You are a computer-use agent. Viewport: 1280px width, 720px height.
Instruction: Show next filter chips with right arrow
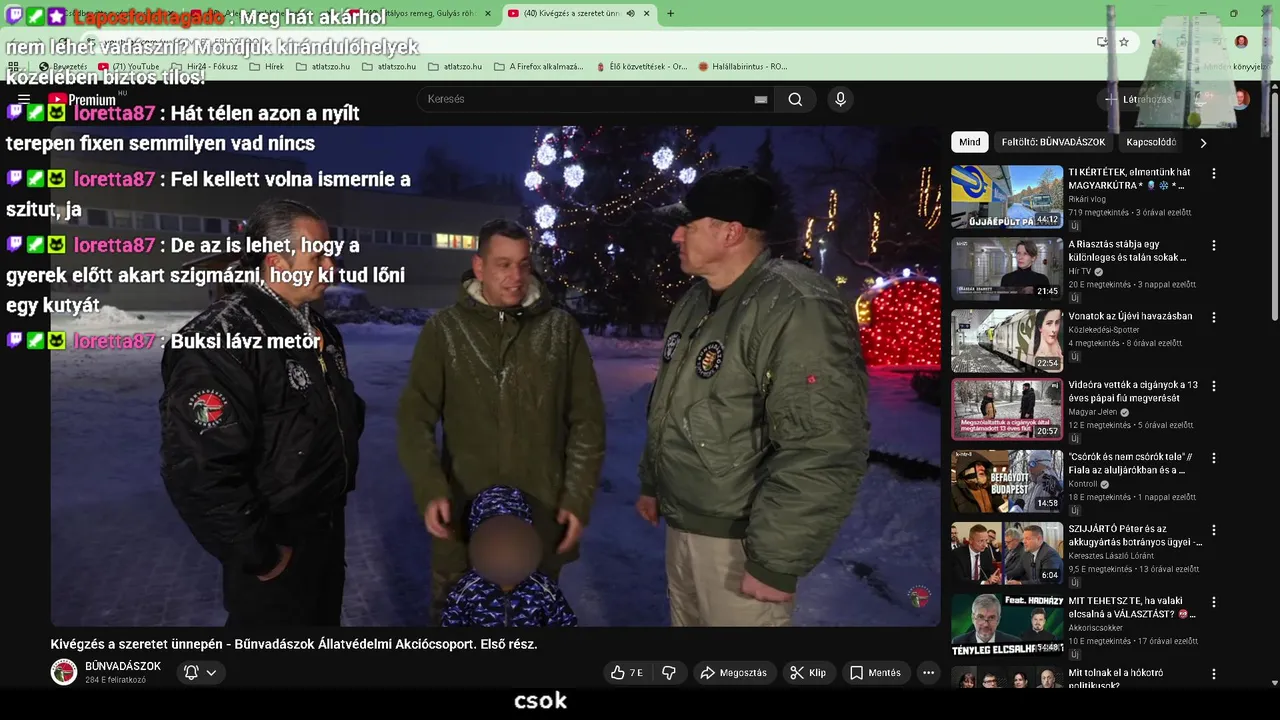click(1203, 142)
